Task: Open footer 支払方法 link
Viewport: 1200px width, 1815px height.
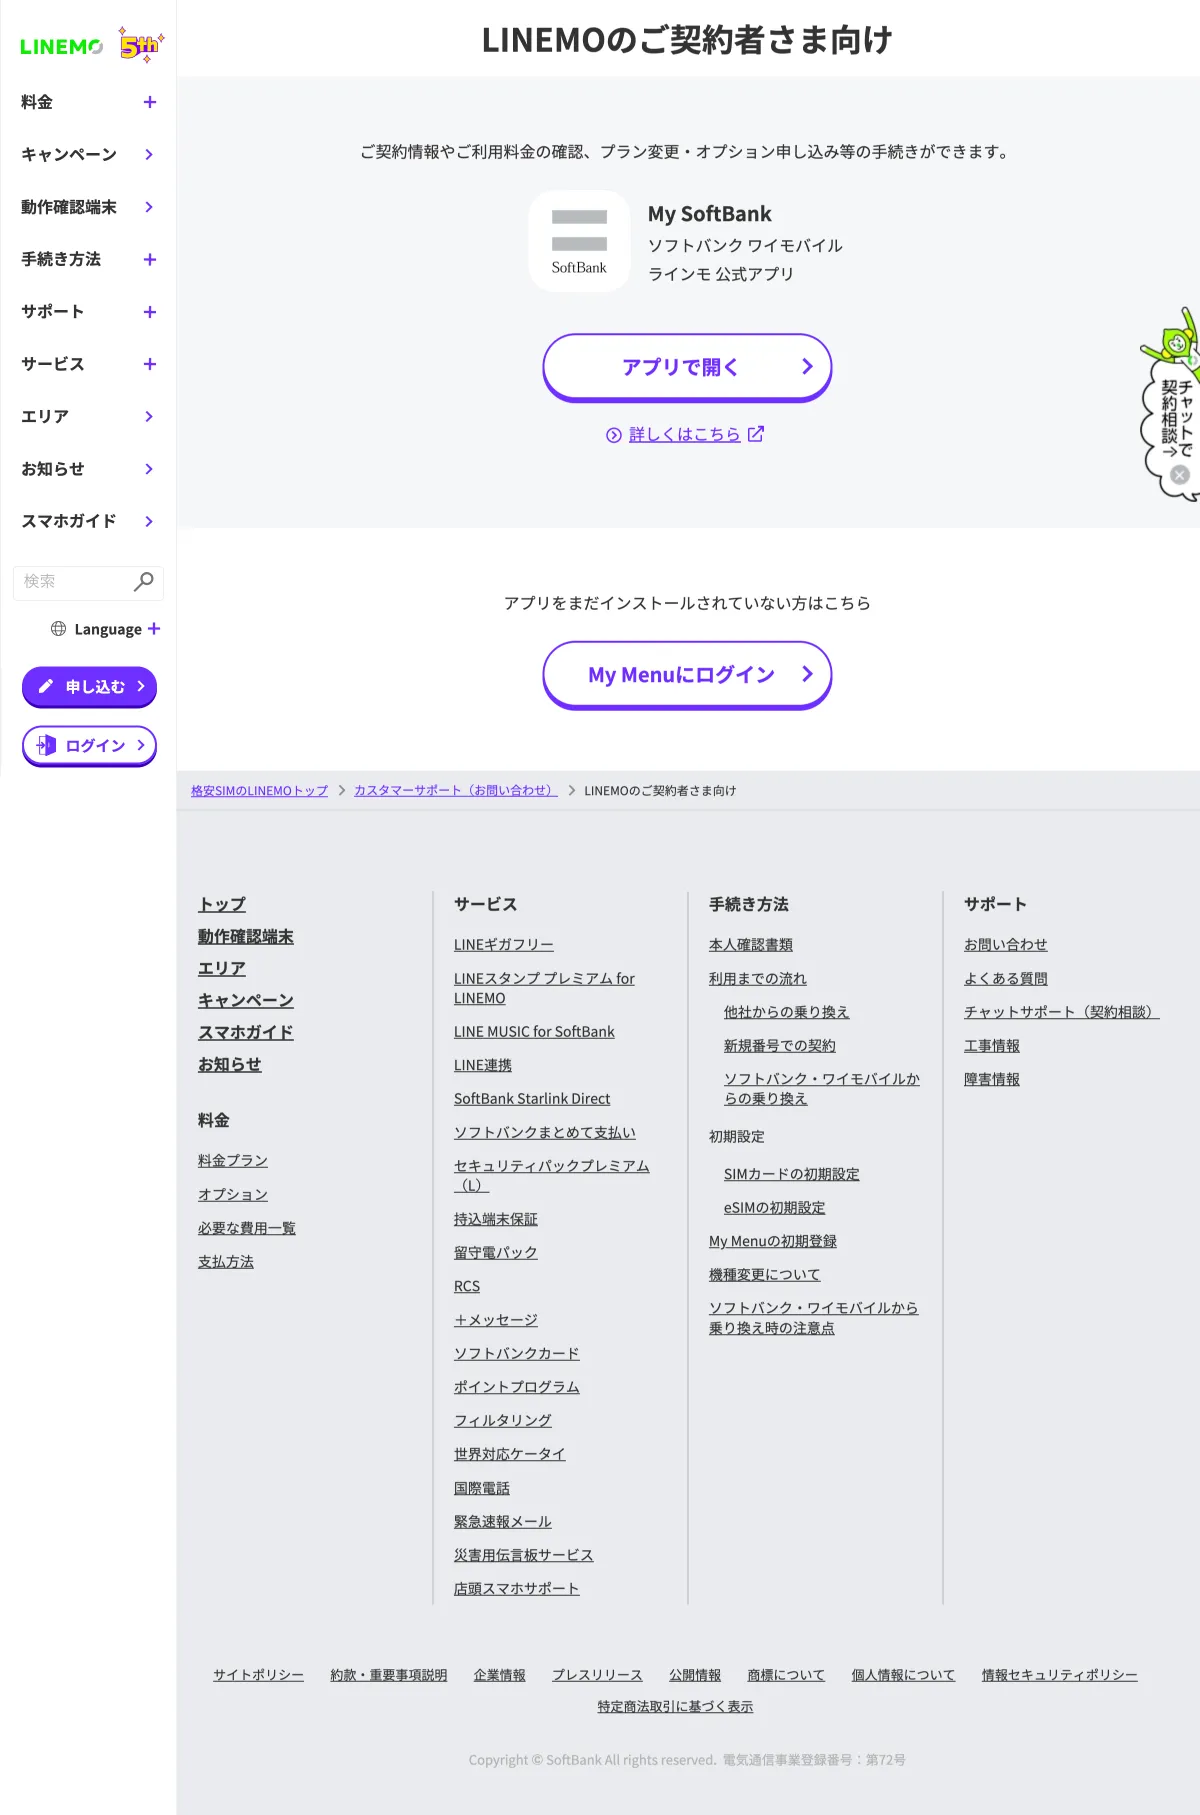Action: coord(226,1262)
